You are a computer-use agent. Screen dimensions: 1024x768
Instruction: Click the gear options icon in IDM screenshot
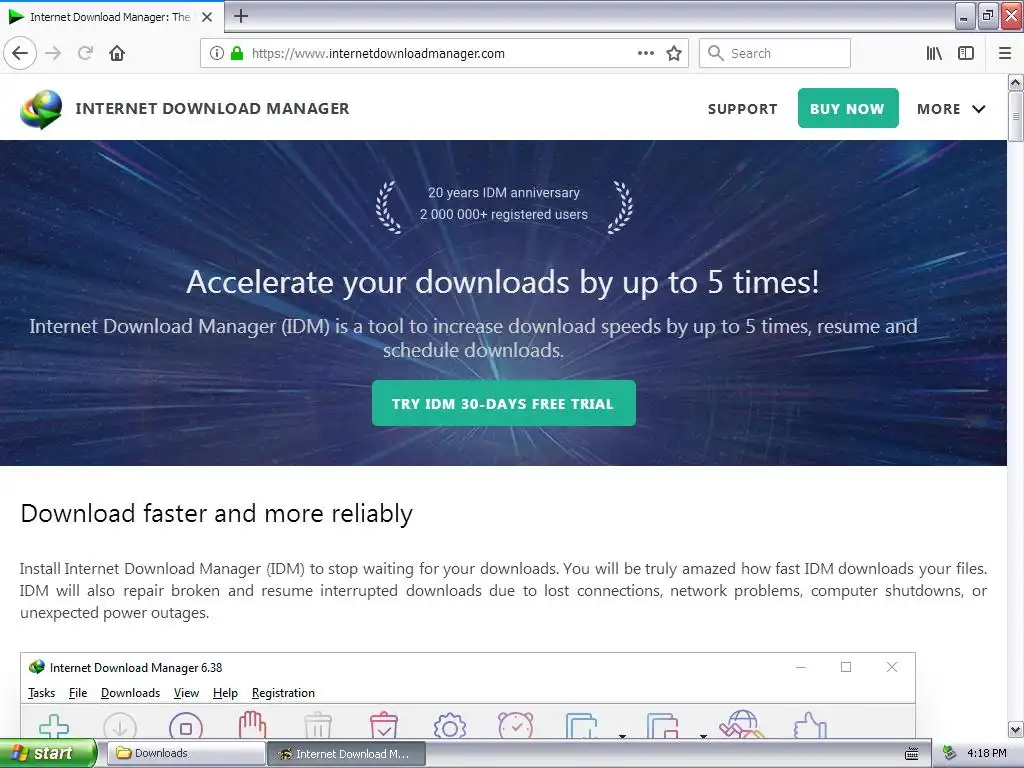[x=450, y=726]
